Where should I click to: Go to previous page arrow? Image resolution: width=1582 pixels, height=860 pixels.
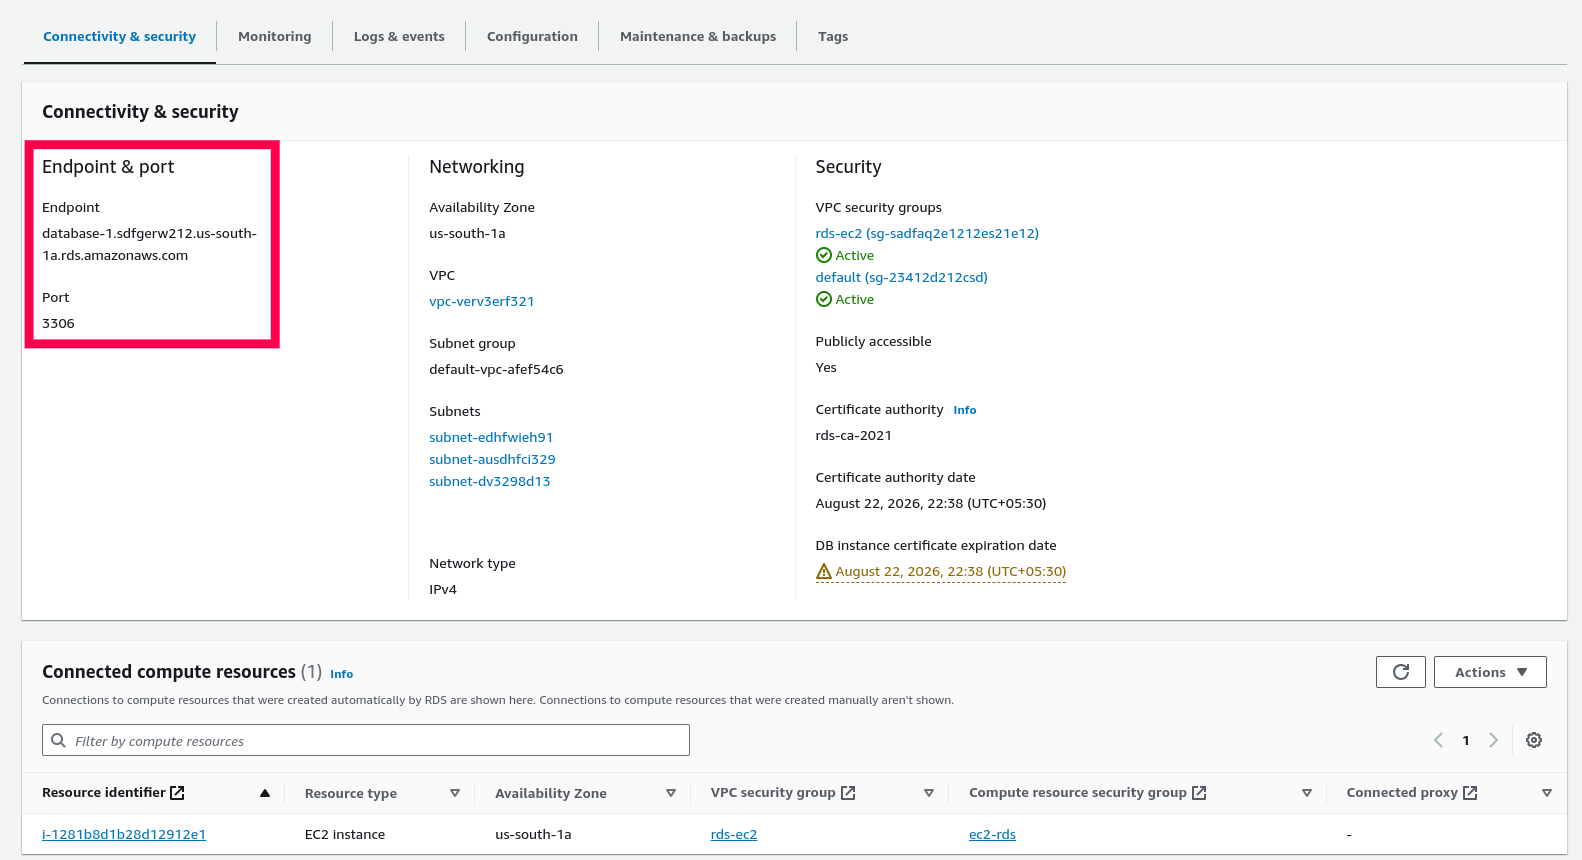(1438, 740)
